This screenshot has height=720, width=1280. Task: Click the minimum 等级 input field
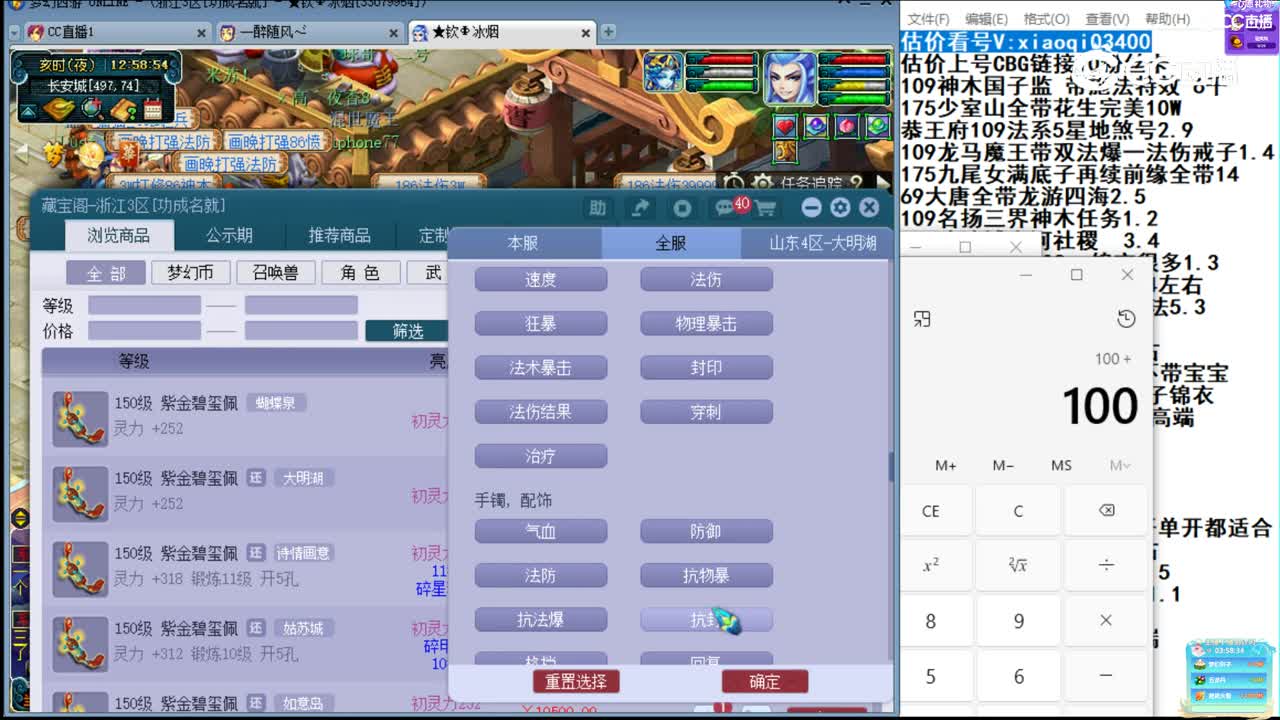[144, 305]
